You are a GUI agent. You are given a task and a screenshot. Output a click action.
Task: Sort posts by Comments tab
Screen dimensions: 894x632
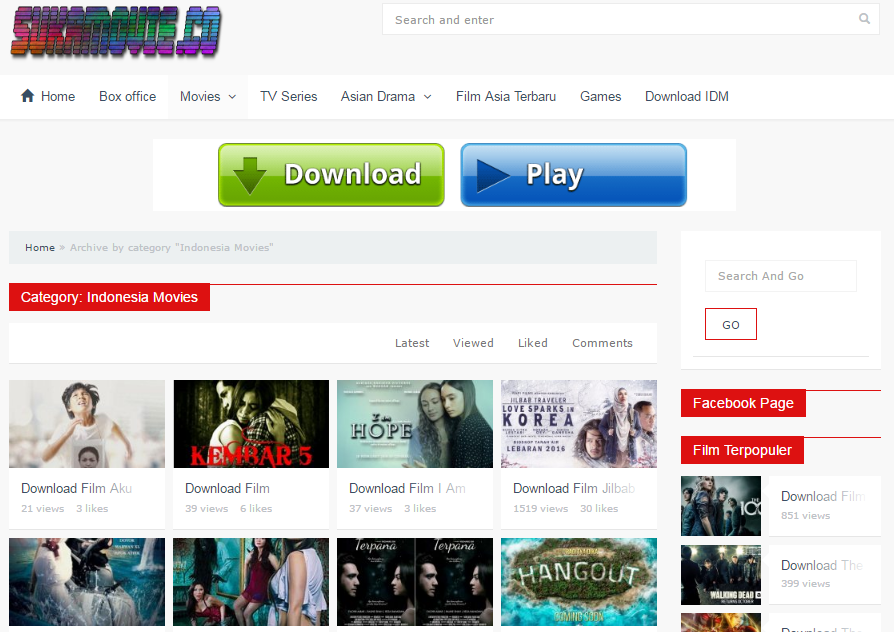tap(602, 343)
